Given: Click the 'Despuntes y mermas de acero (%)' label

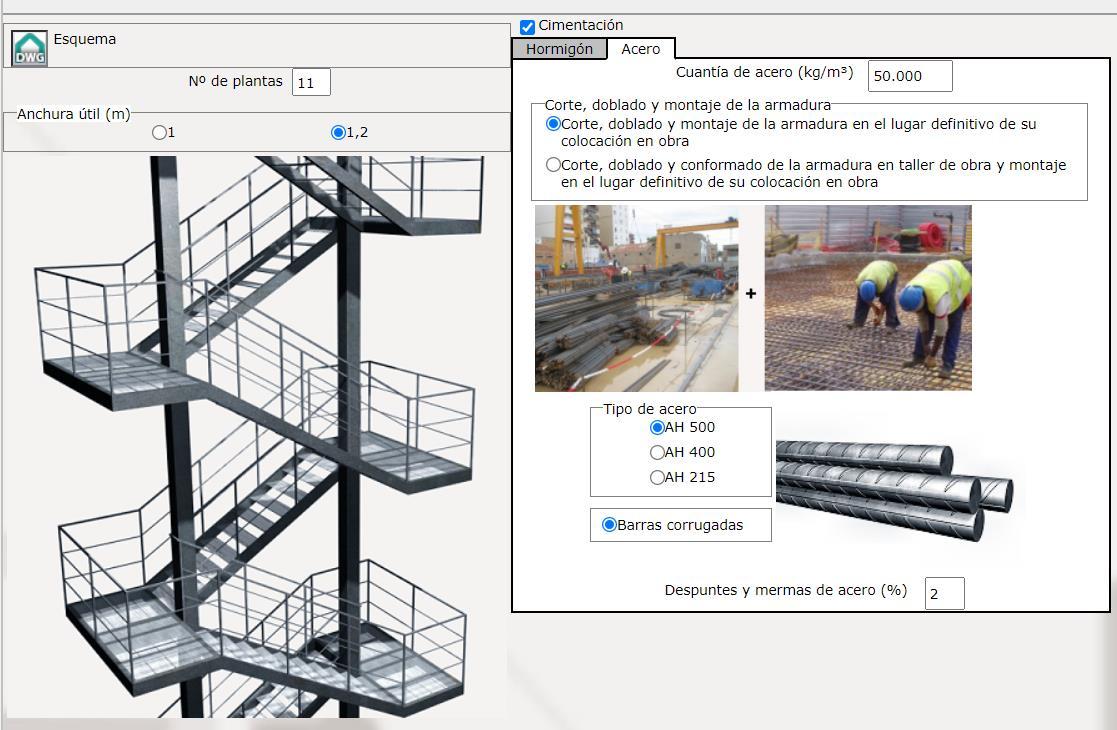Looking at the screenshot, I should point(786,590).
